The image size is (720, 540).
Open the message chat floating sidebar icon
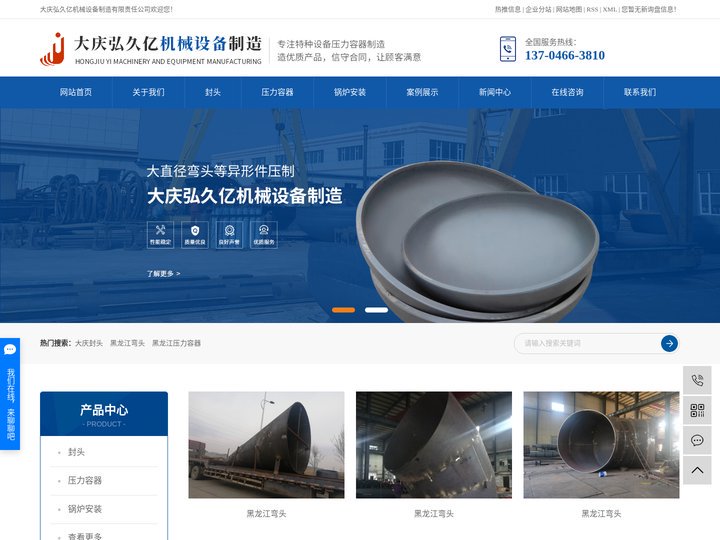click(697, 440)
